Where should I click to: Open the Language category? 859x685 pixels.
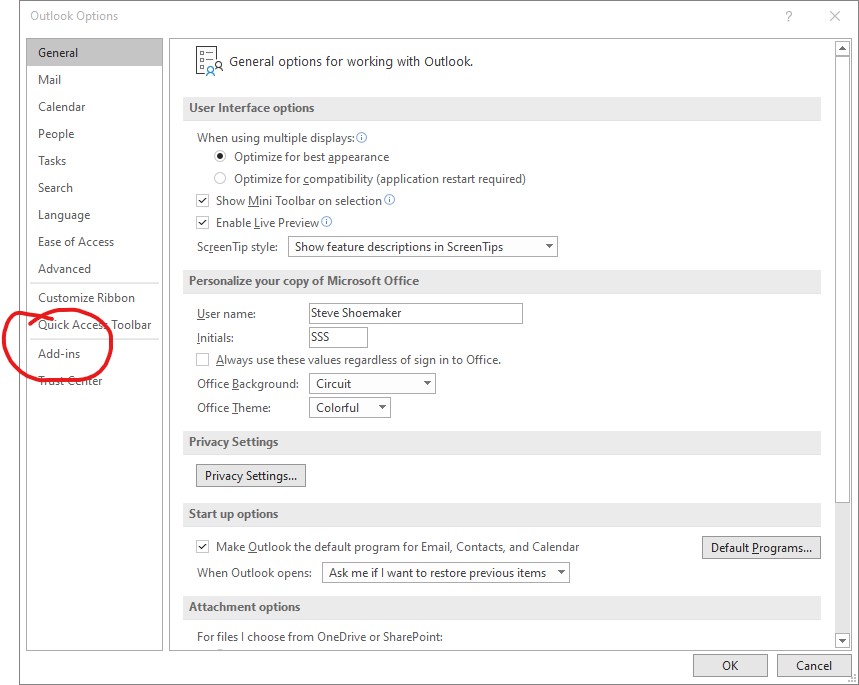coord(94,215)
